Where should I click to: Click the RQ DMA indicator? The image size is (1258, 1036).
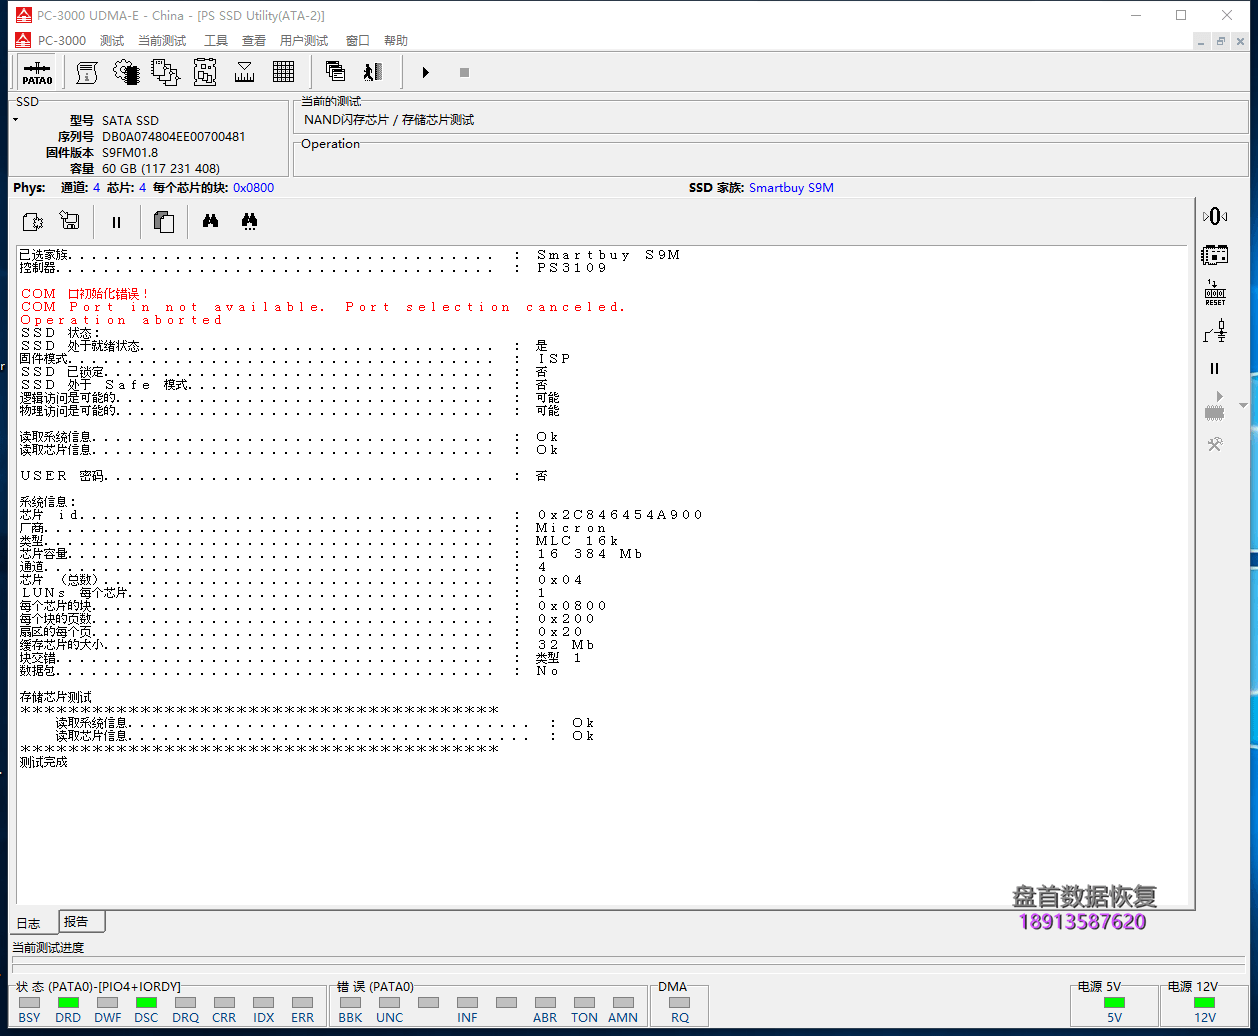[680, 1002]
